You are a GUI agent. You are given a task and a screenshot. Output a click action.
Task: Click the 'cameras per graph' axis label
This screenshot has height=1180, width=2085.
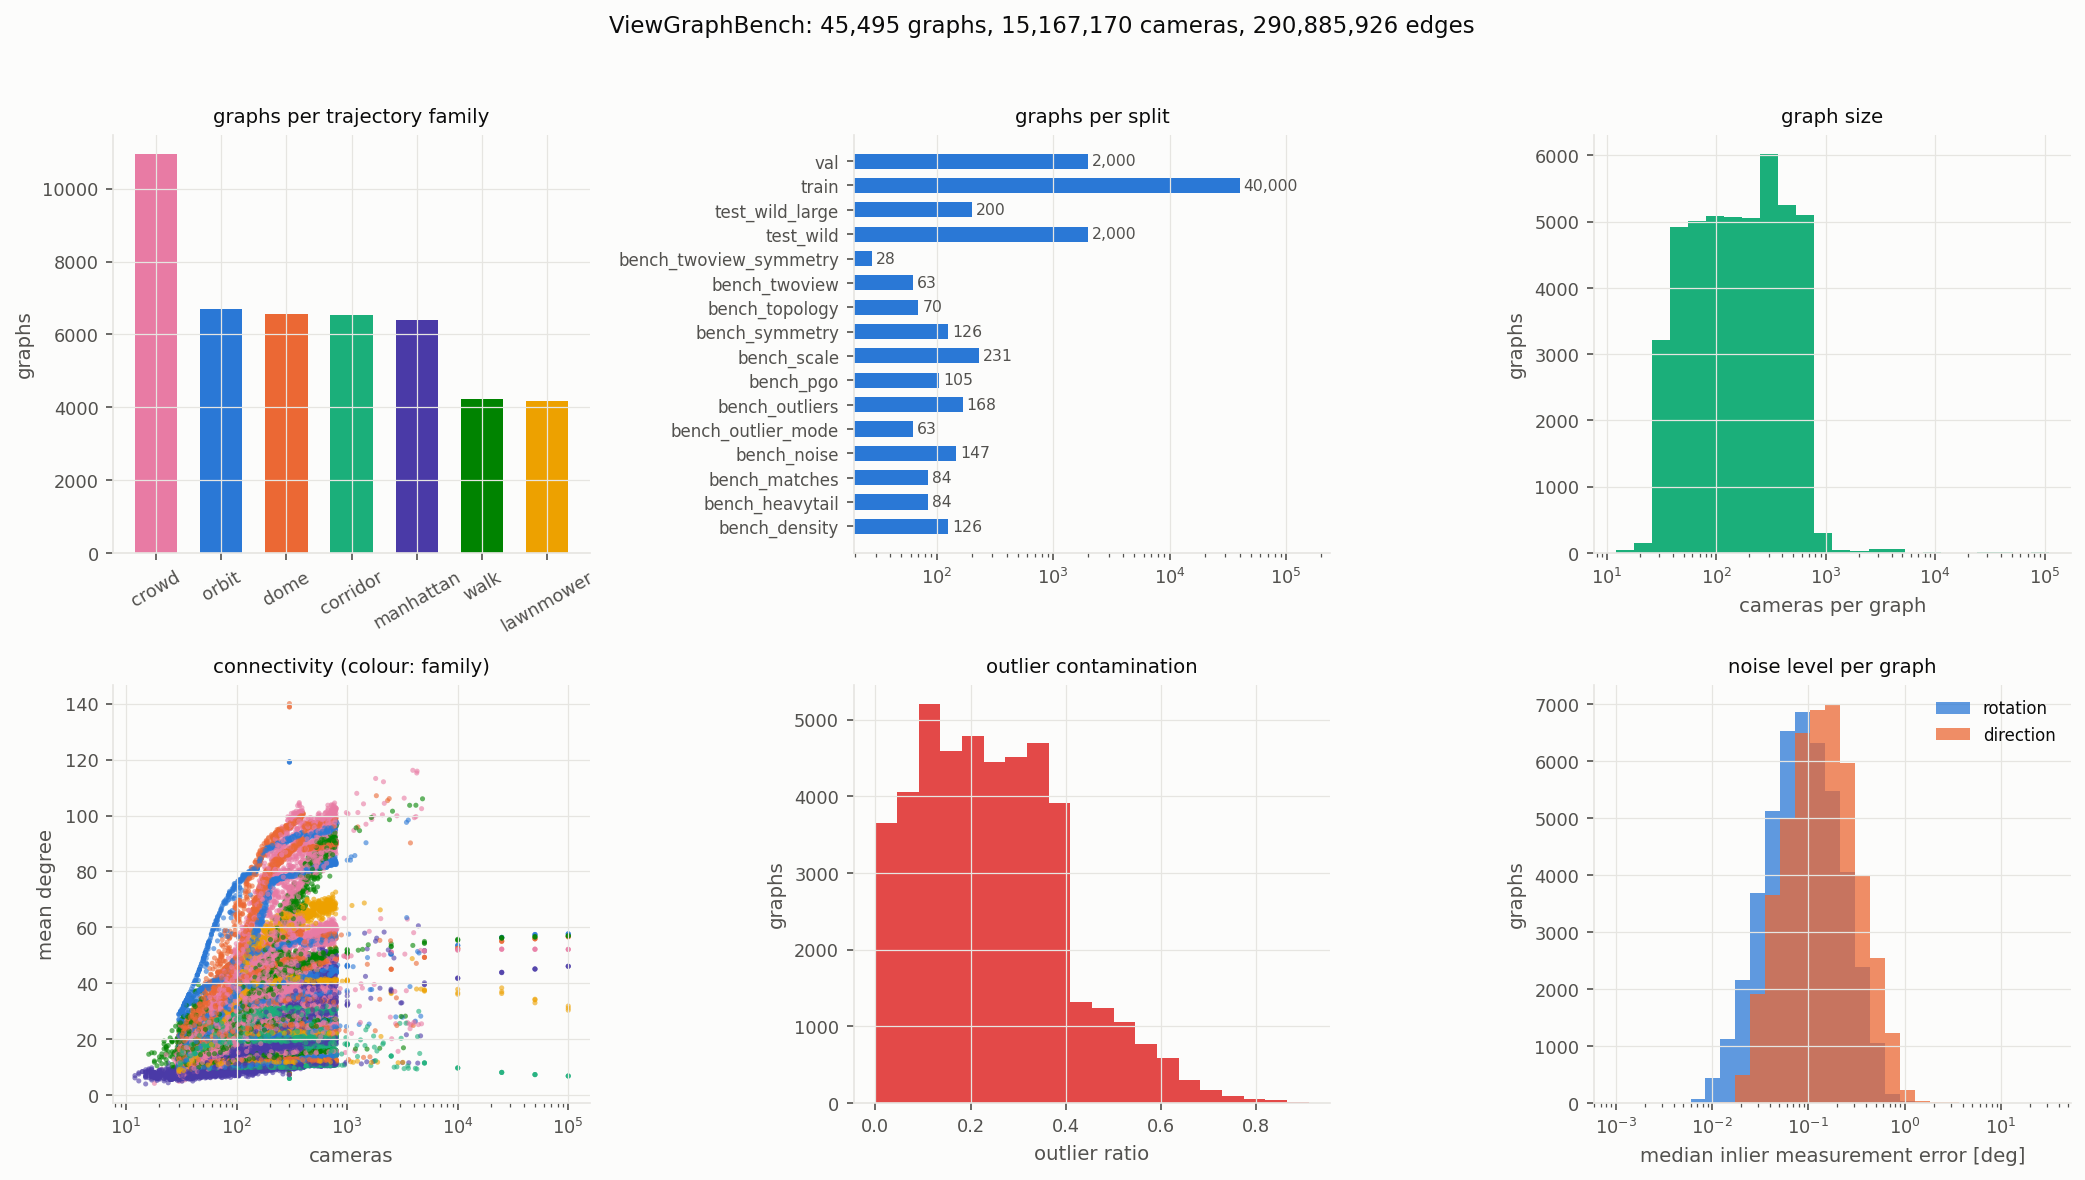coord(1832,605)
